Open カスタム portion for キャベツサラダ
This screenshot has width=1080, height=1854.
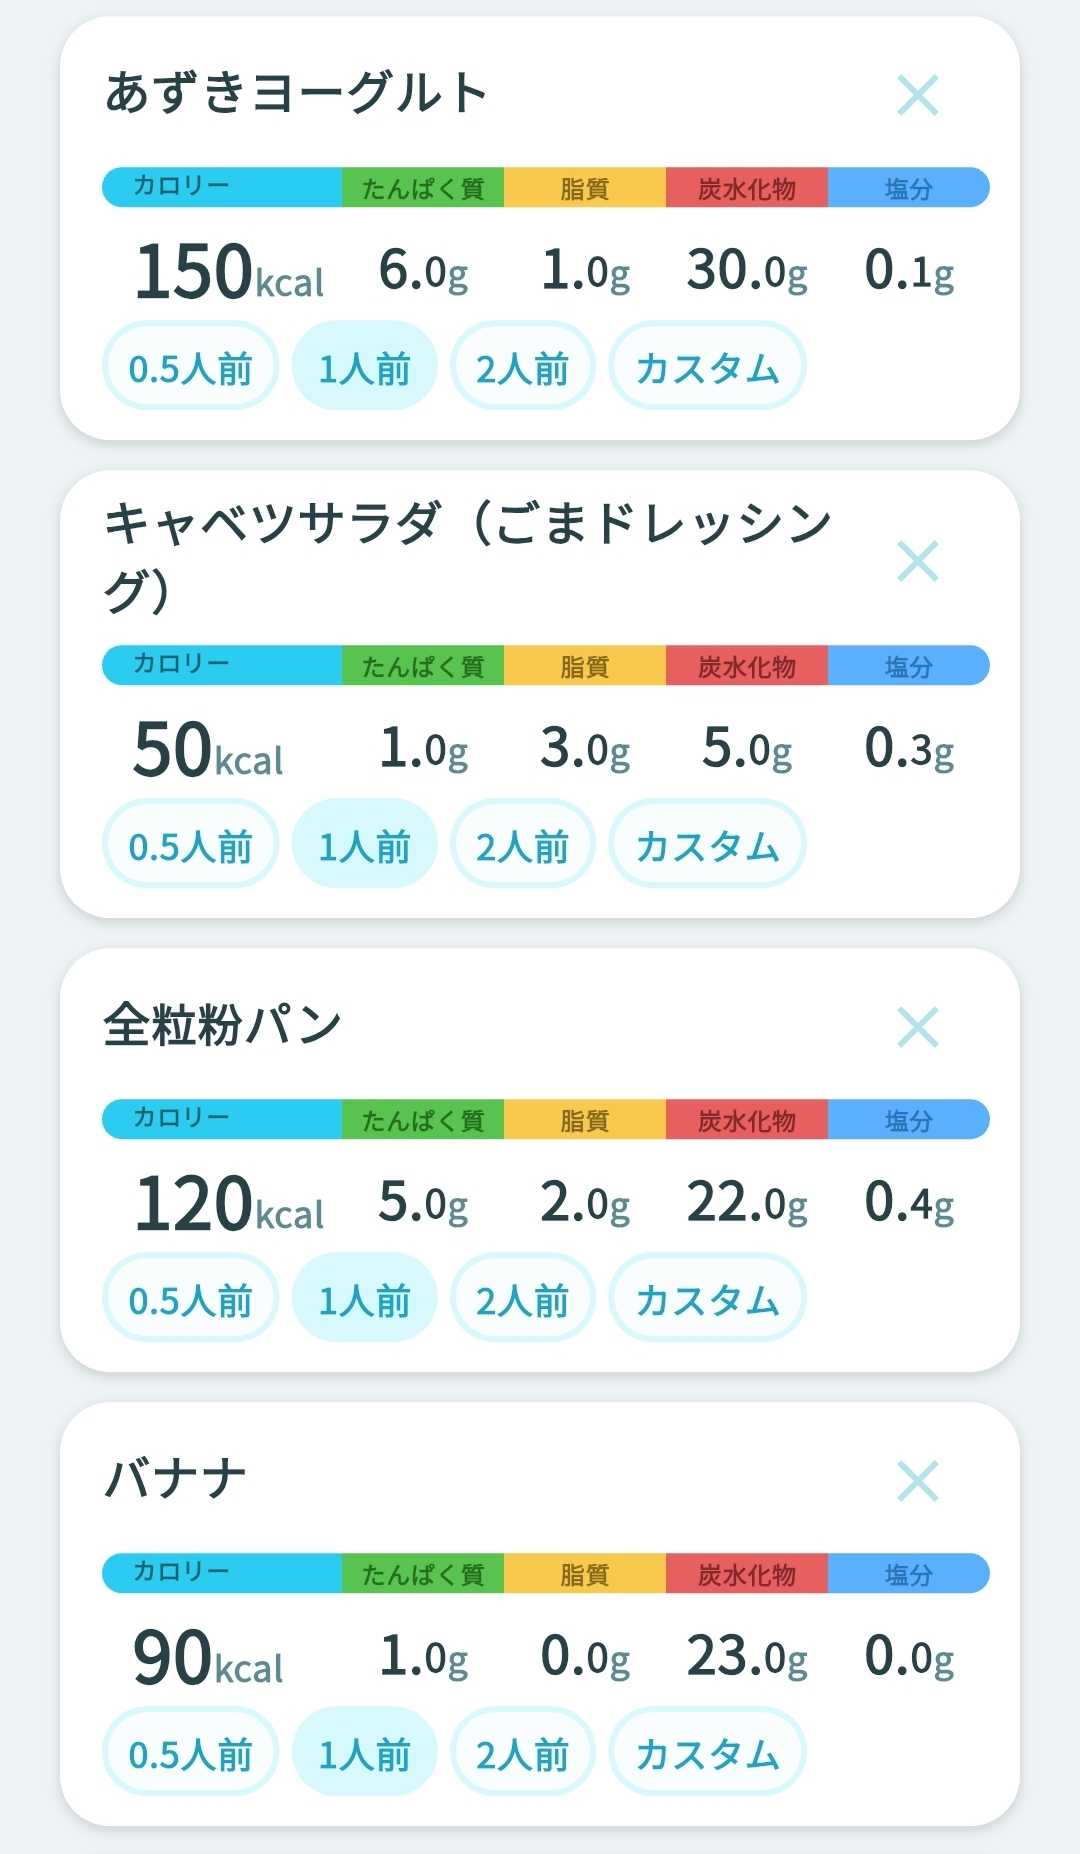[x=707, y=844]
